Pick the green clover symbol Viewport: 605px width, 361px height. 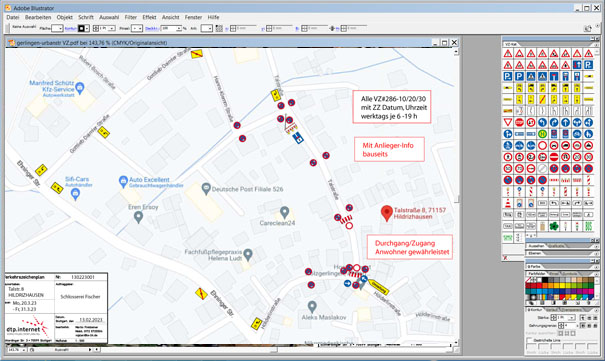click(x=554, y=226)
